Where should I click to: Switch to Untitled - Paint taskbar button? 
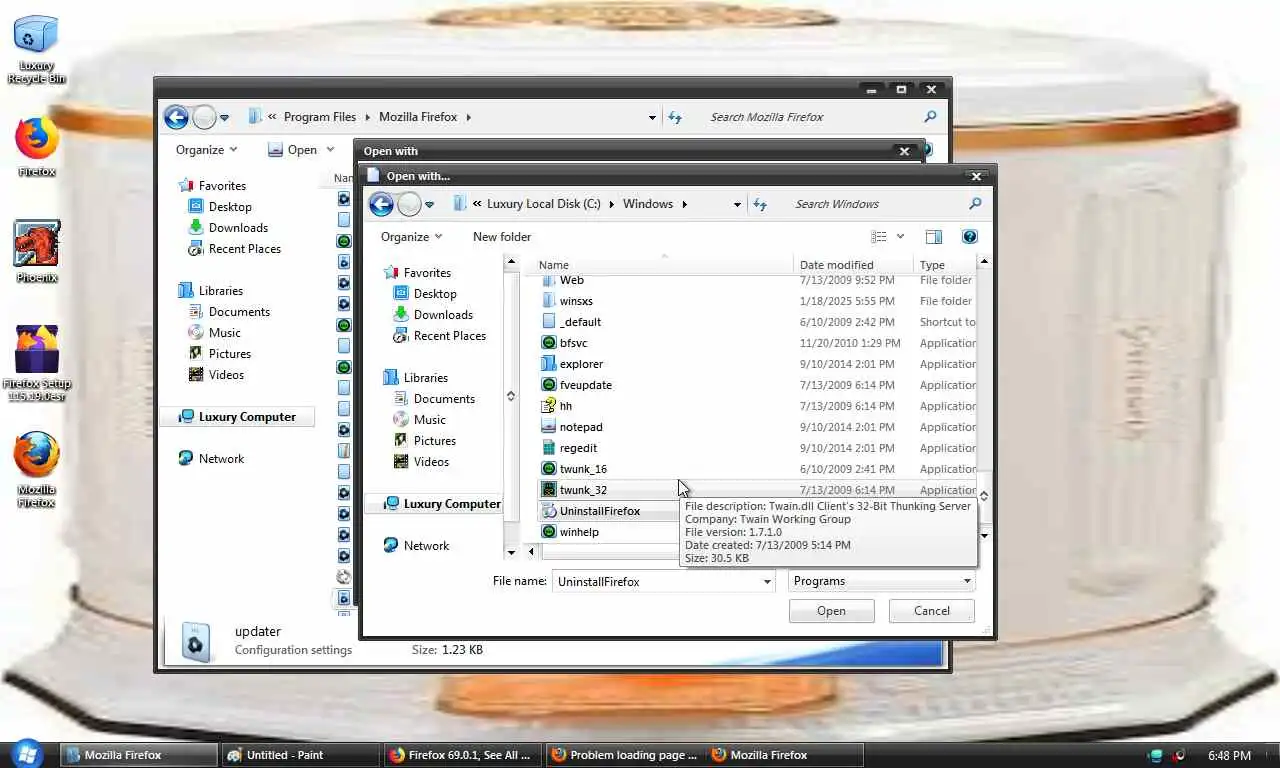click(300, 755)
